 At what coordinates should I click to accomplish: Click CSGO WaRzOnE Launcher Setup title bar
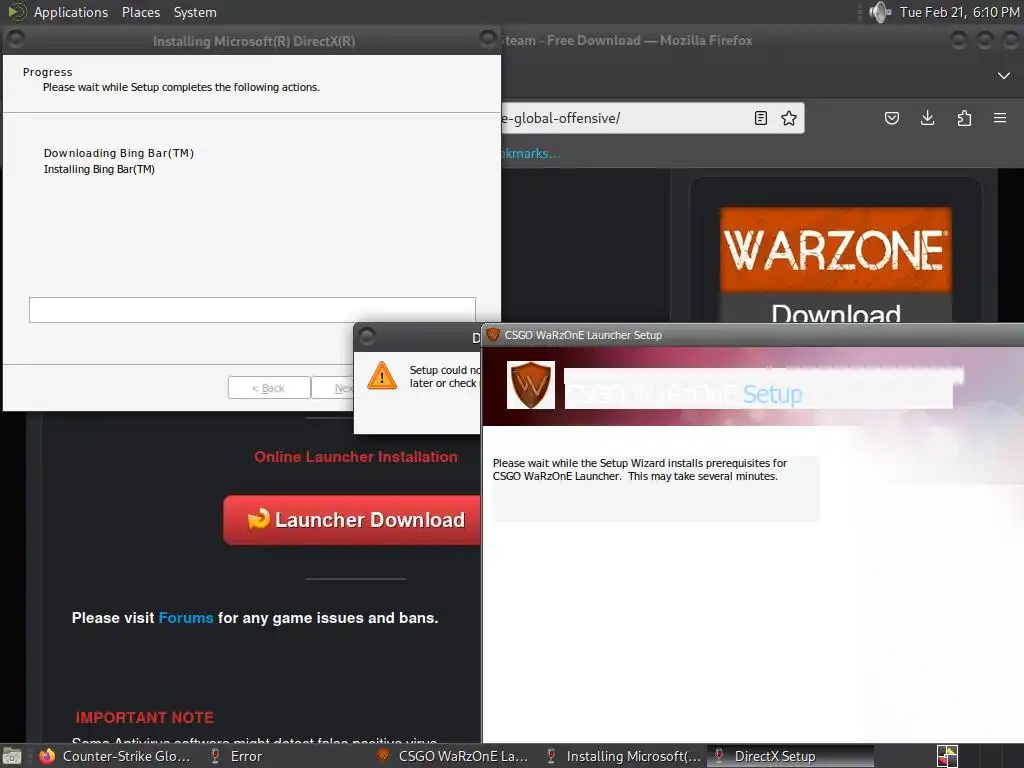pos(752,335)
